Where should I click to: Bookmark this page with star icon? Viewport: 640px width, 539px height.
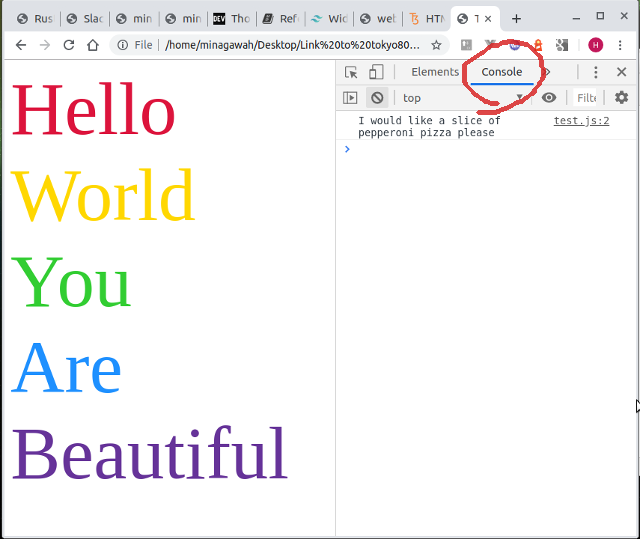click(x=436, y=45)
